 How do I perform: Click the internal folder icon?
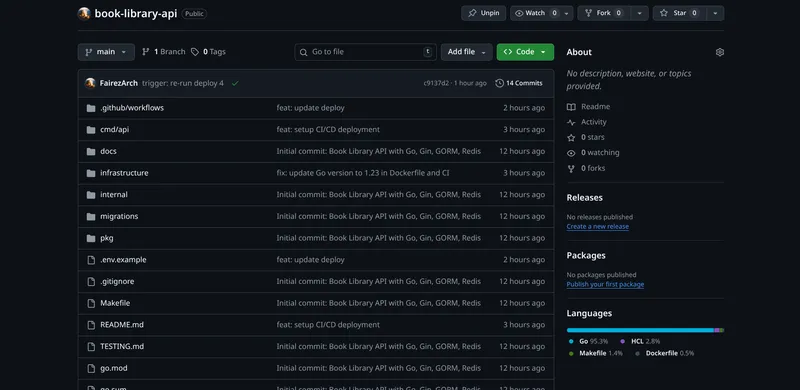click(x=91, y=195)
